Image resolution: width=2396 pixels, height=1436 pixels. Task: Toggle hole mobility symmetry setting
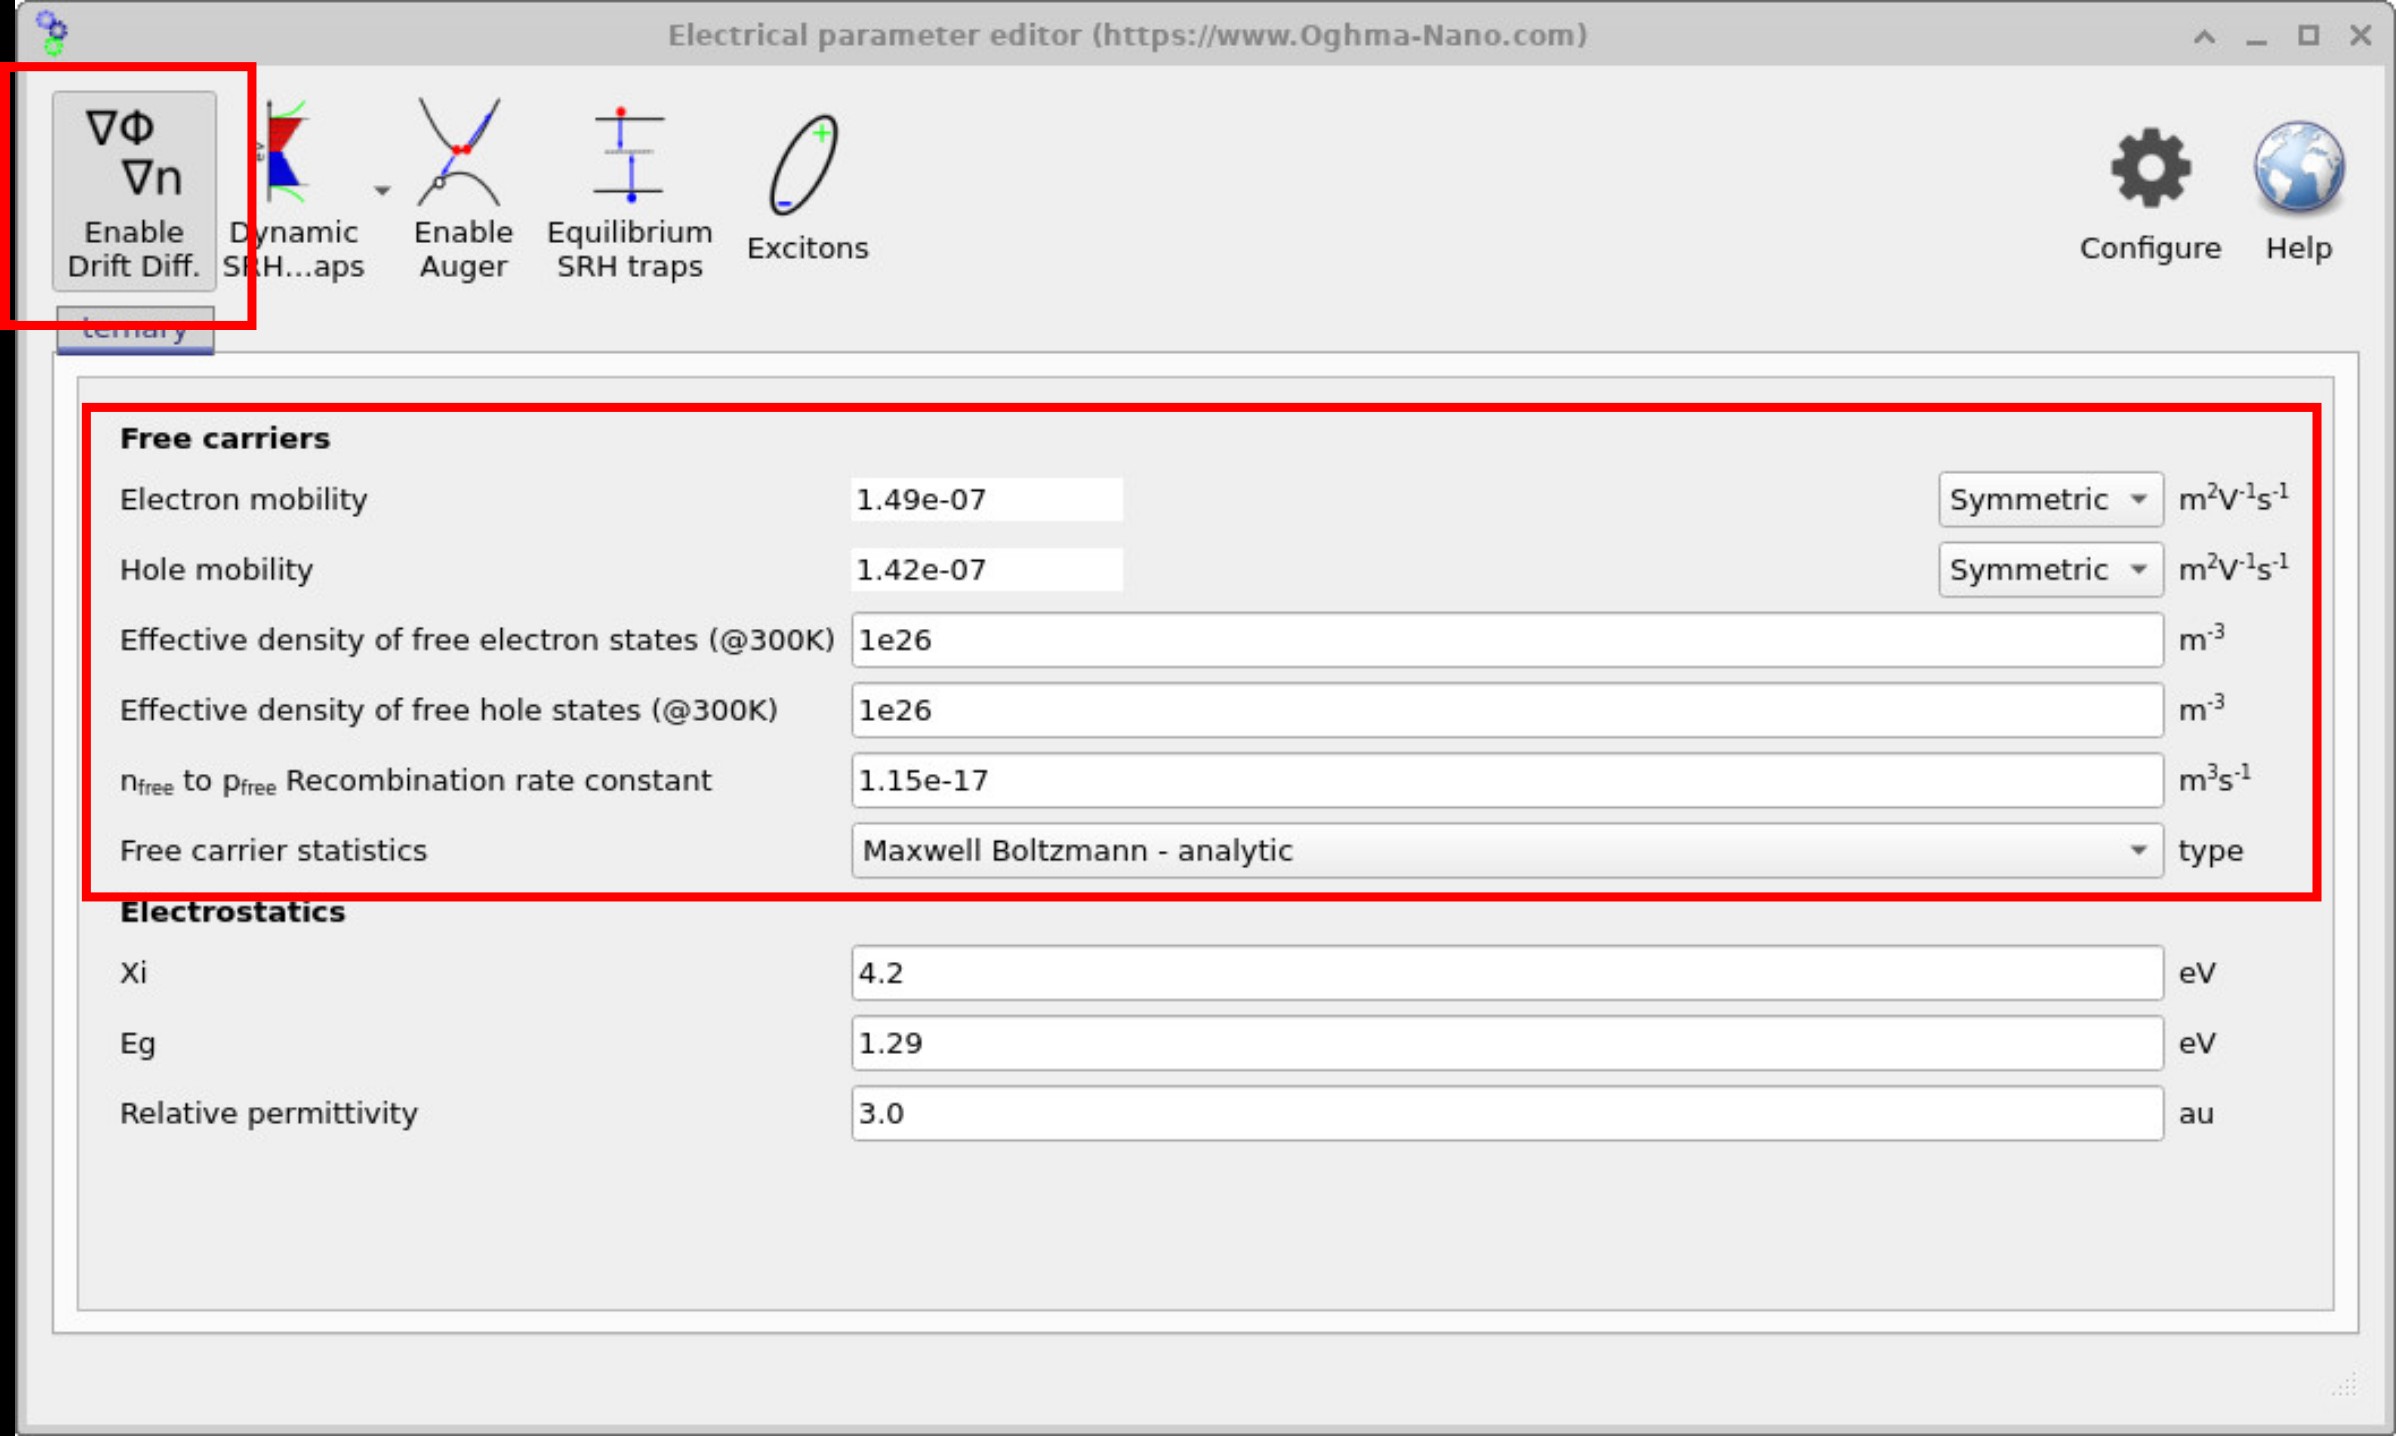pos(2049,569)
